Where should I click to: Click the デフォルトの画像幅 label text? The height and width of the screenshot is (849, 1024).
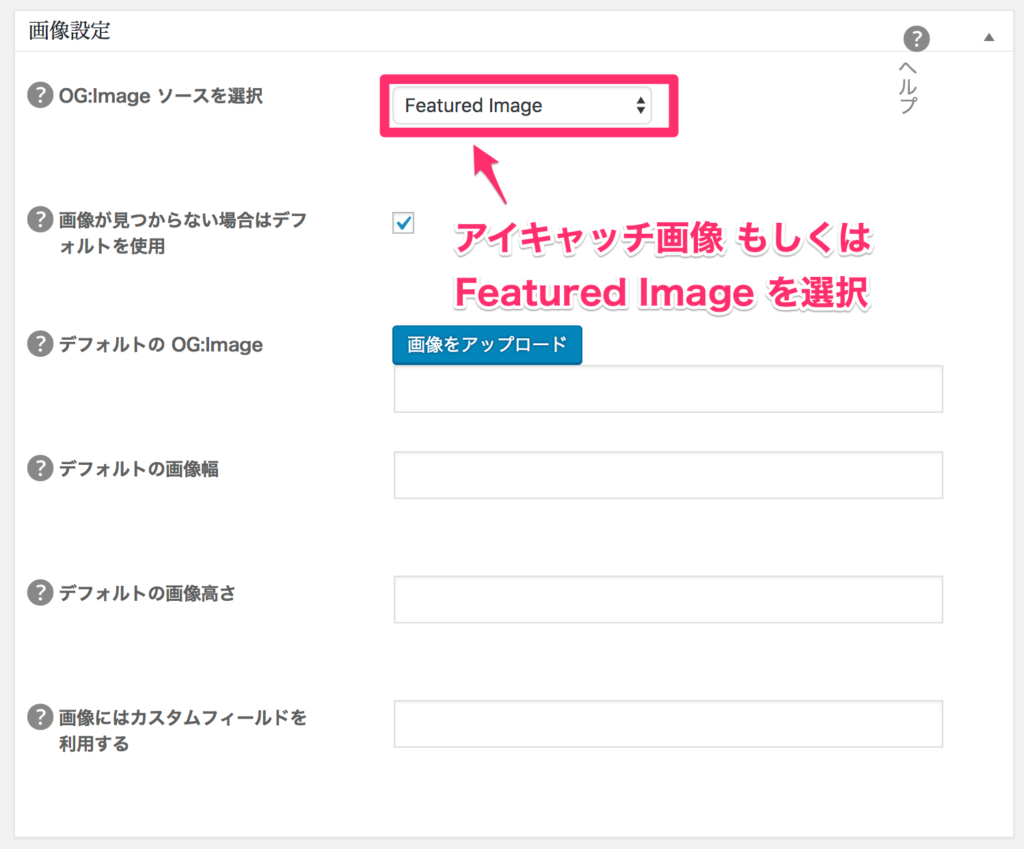point(138,469)
